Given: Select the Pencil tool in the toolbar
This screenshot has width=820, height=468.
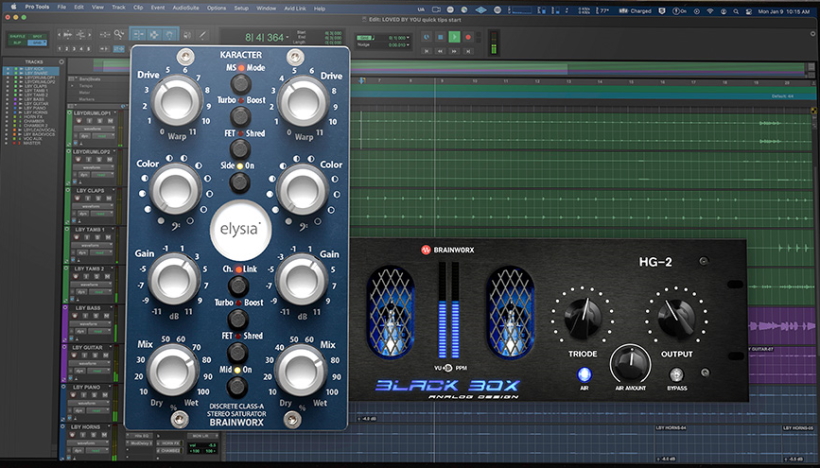Looking at the screenshot, I should tap(202, 35).
